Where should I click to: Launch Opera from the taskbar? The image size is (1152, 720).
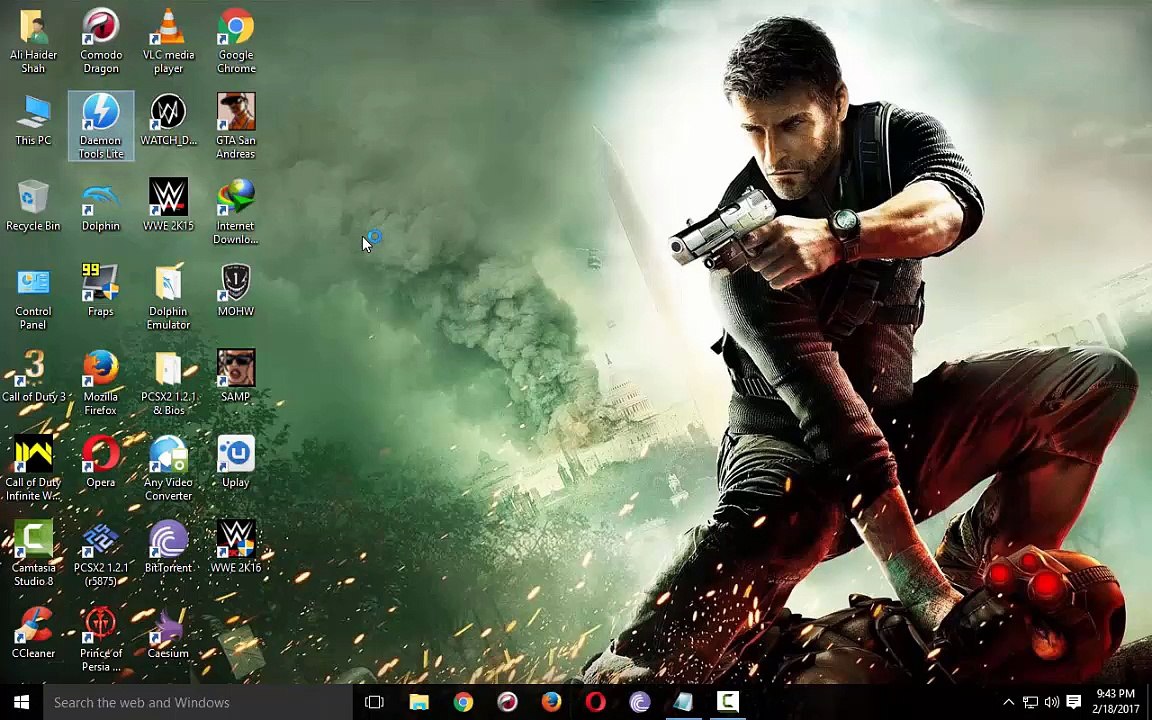(x=595, y=702)
